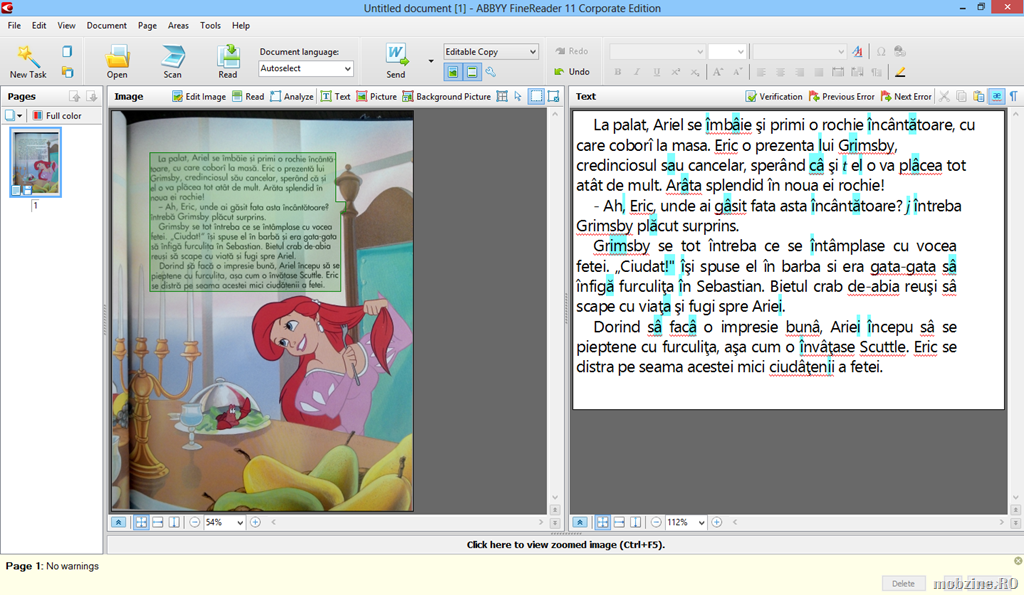
Task: Select the Picture area tool
Action: coord(376,97)
